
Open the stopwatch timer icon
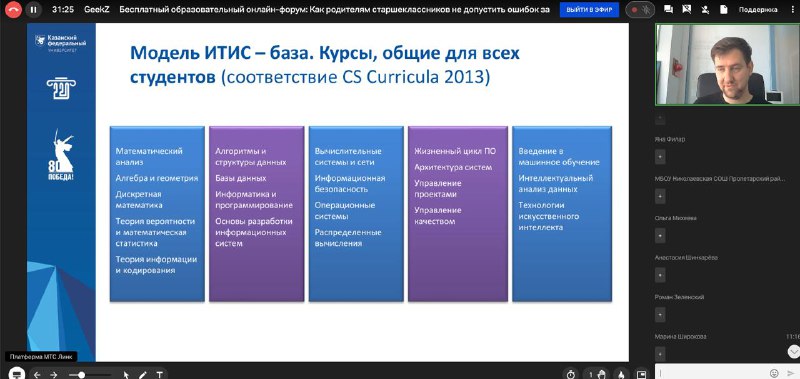571,374
